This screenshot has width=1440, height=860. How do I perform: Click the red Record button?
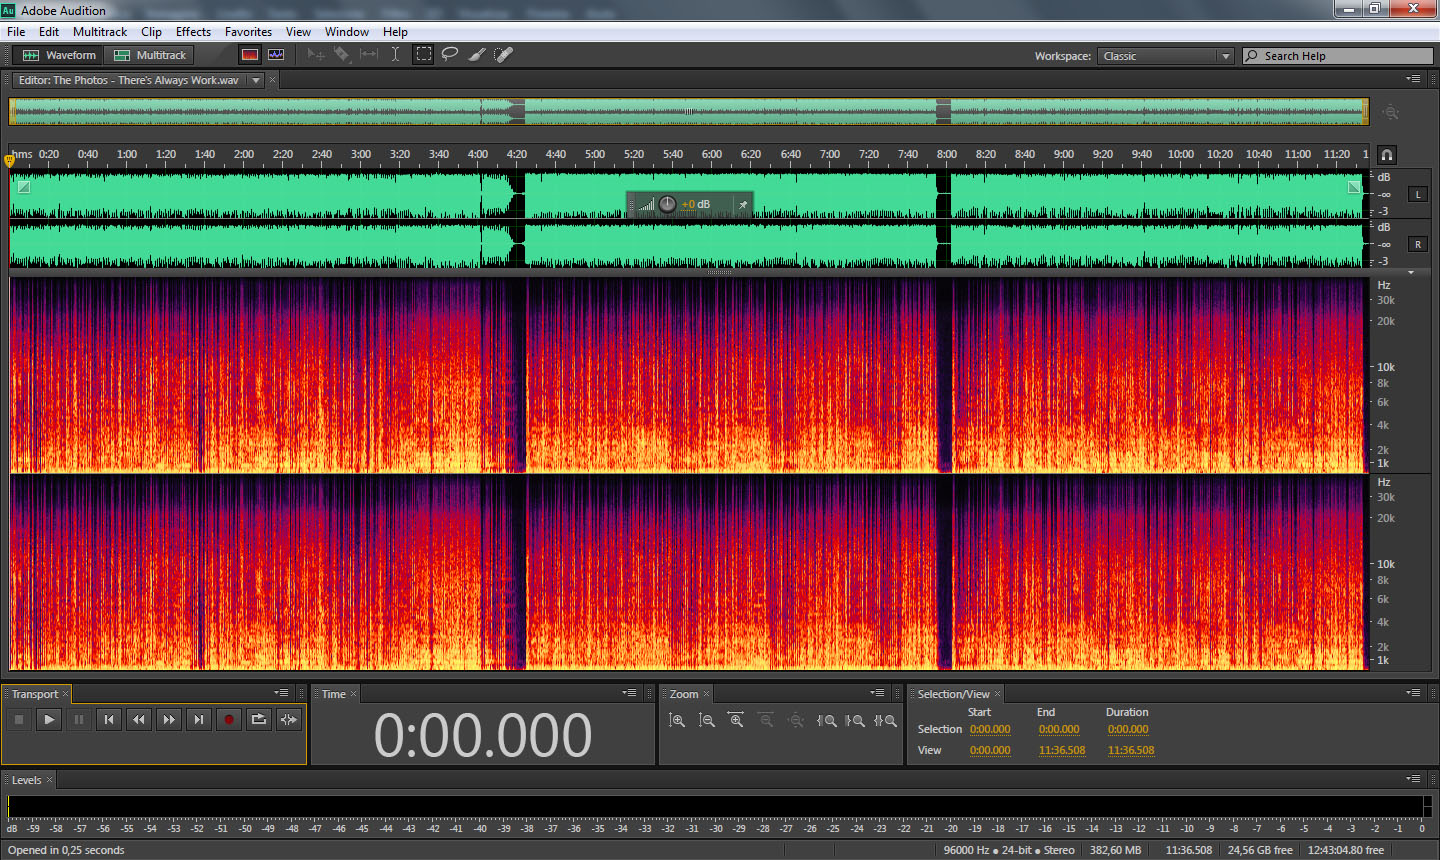pyautogui.click(x=229, y=719)
